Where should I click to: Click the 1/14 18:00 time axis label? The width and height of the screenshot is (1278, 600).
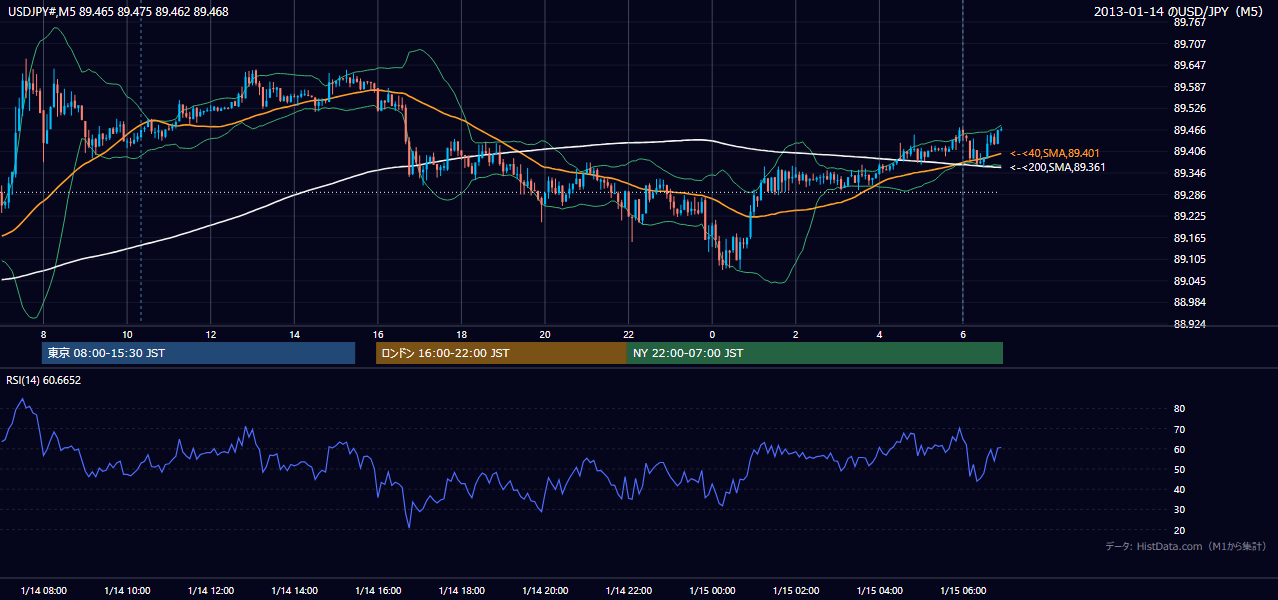click(461, 591)
